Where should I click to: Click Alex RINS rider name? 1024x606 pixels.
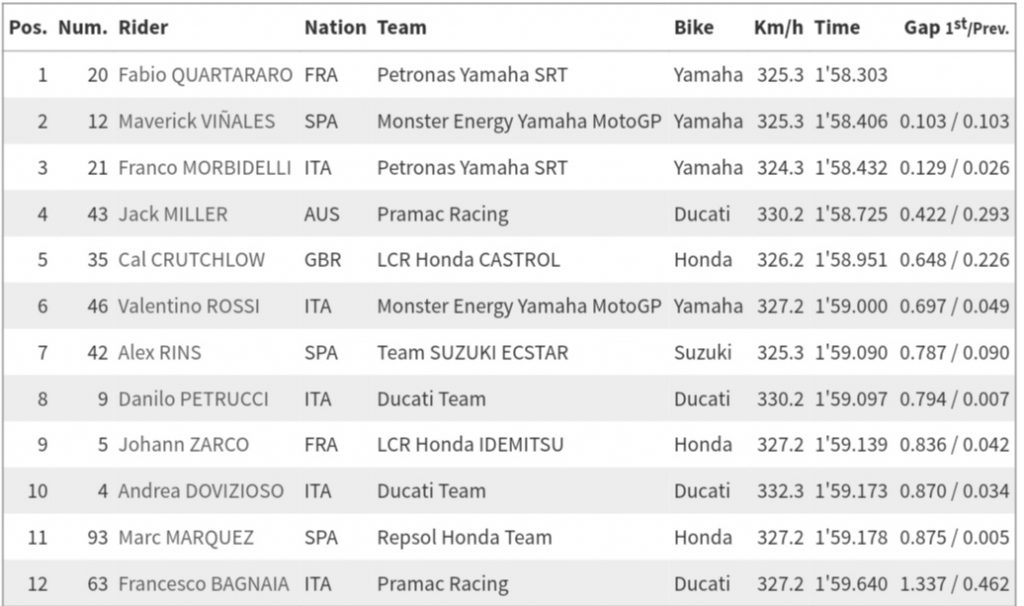pyautogui.click(x=159, y=353)
